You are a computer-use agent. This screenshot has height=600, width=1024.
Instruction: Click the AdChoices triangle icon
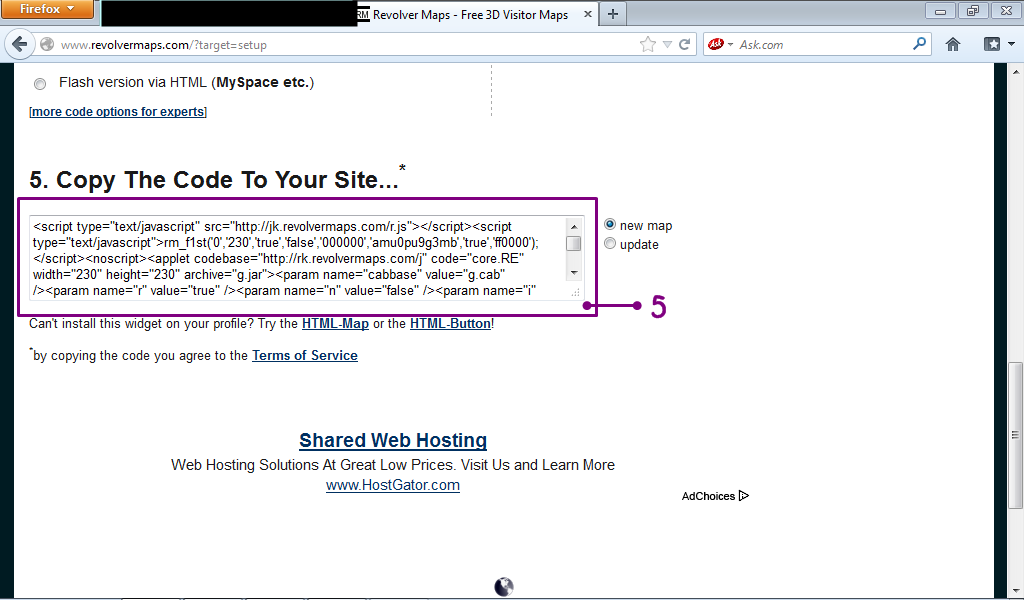[743, 496]
